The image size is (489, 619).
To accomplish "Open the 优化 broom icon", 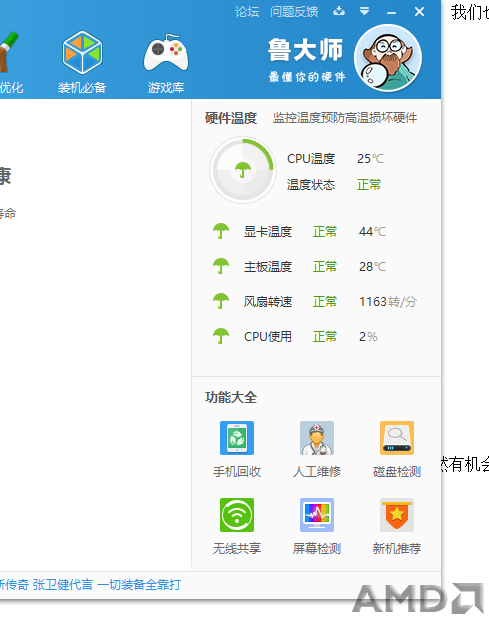I will tap(8, 53).
